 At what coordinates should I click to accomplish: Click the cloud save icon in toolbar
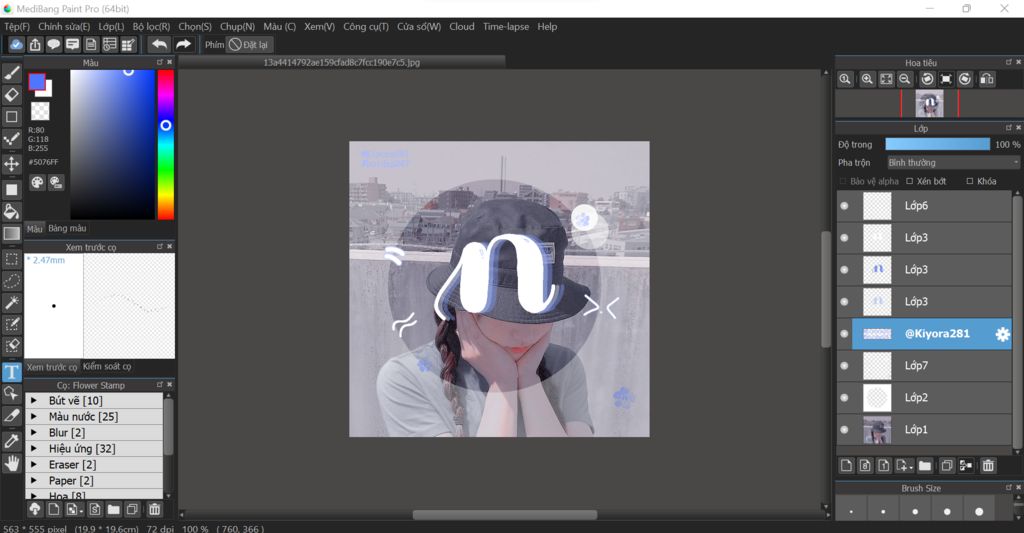[x=16, y=44]
